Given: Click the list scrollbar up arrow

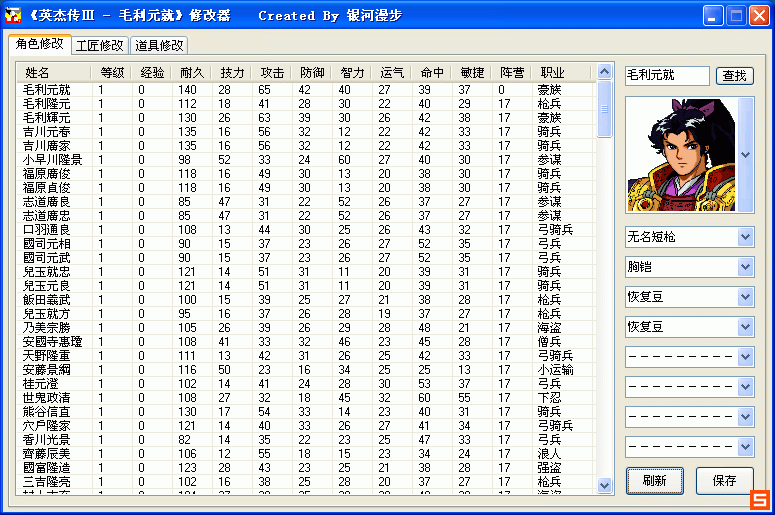Looking at the screenshot, I should click(604, 72).
